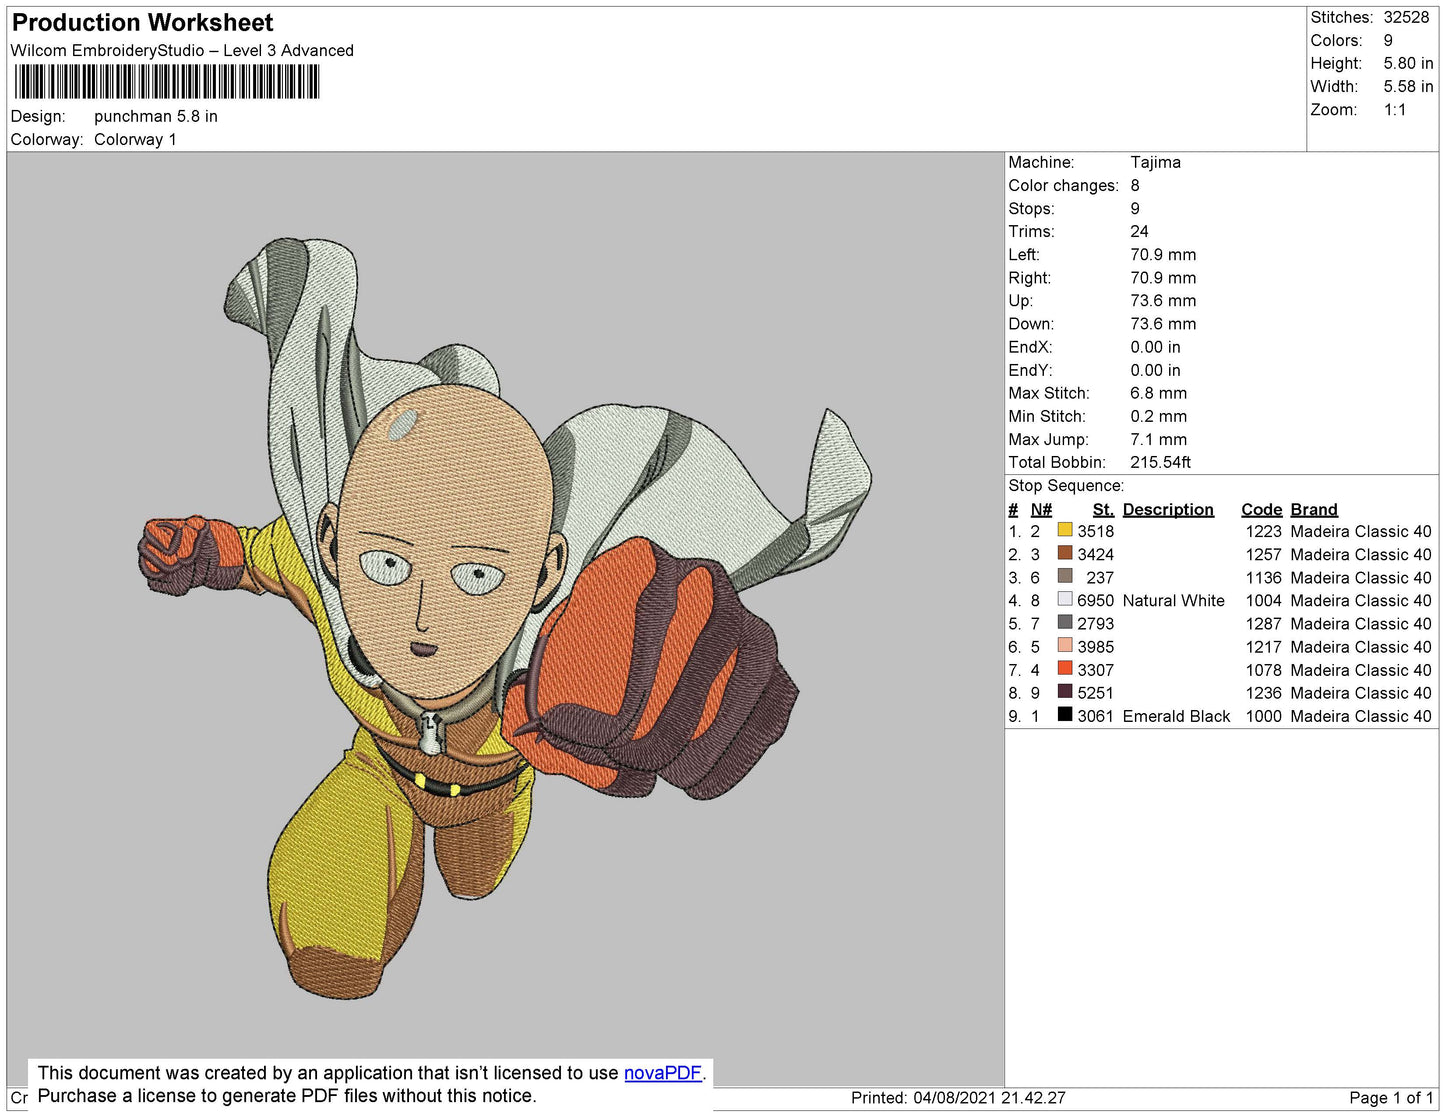Click the 'N#' column header
This screenshot has width=1445, height=1117.
tap(1041, 510)
